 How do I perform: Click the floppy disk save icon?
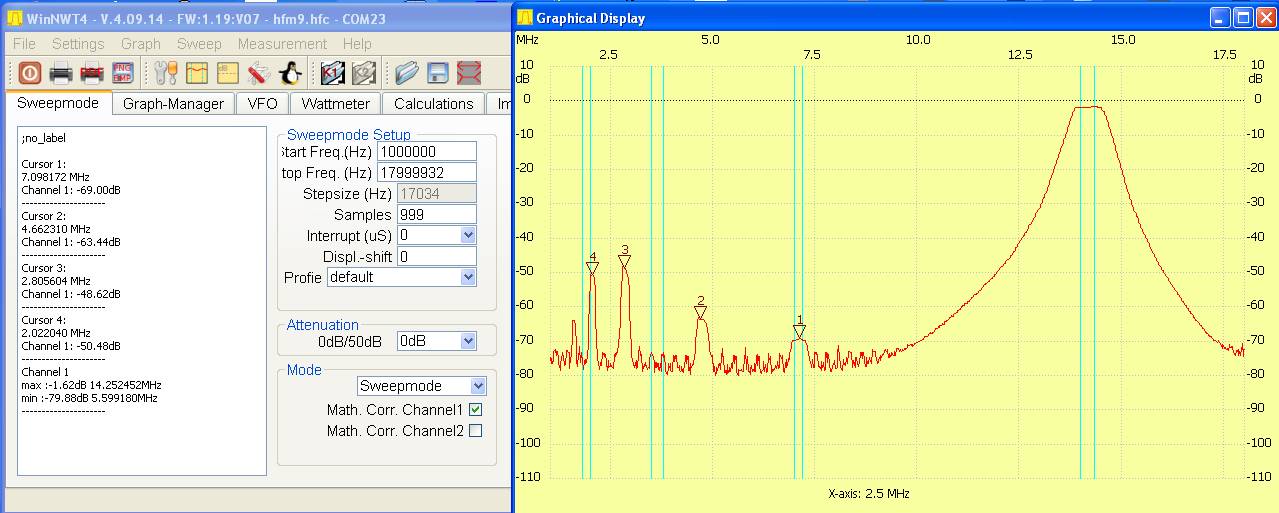coord(437,73)
